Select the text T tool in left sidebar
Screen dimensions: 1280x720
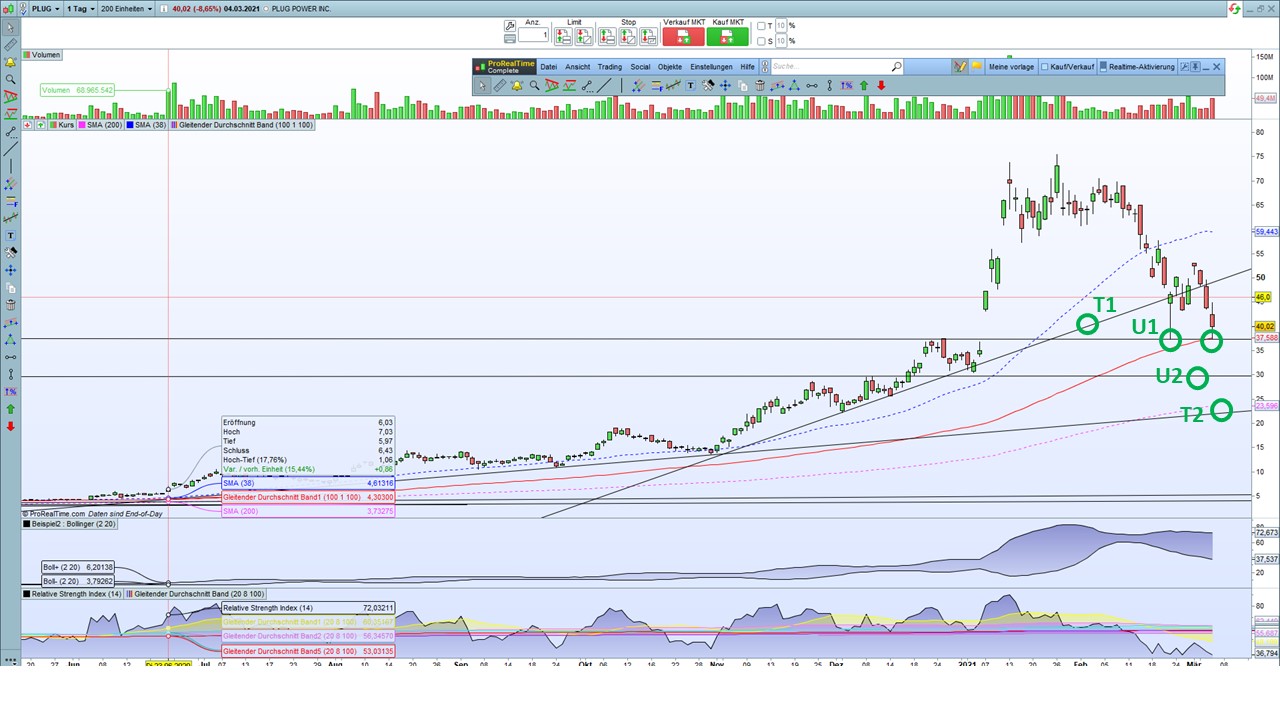10,236
